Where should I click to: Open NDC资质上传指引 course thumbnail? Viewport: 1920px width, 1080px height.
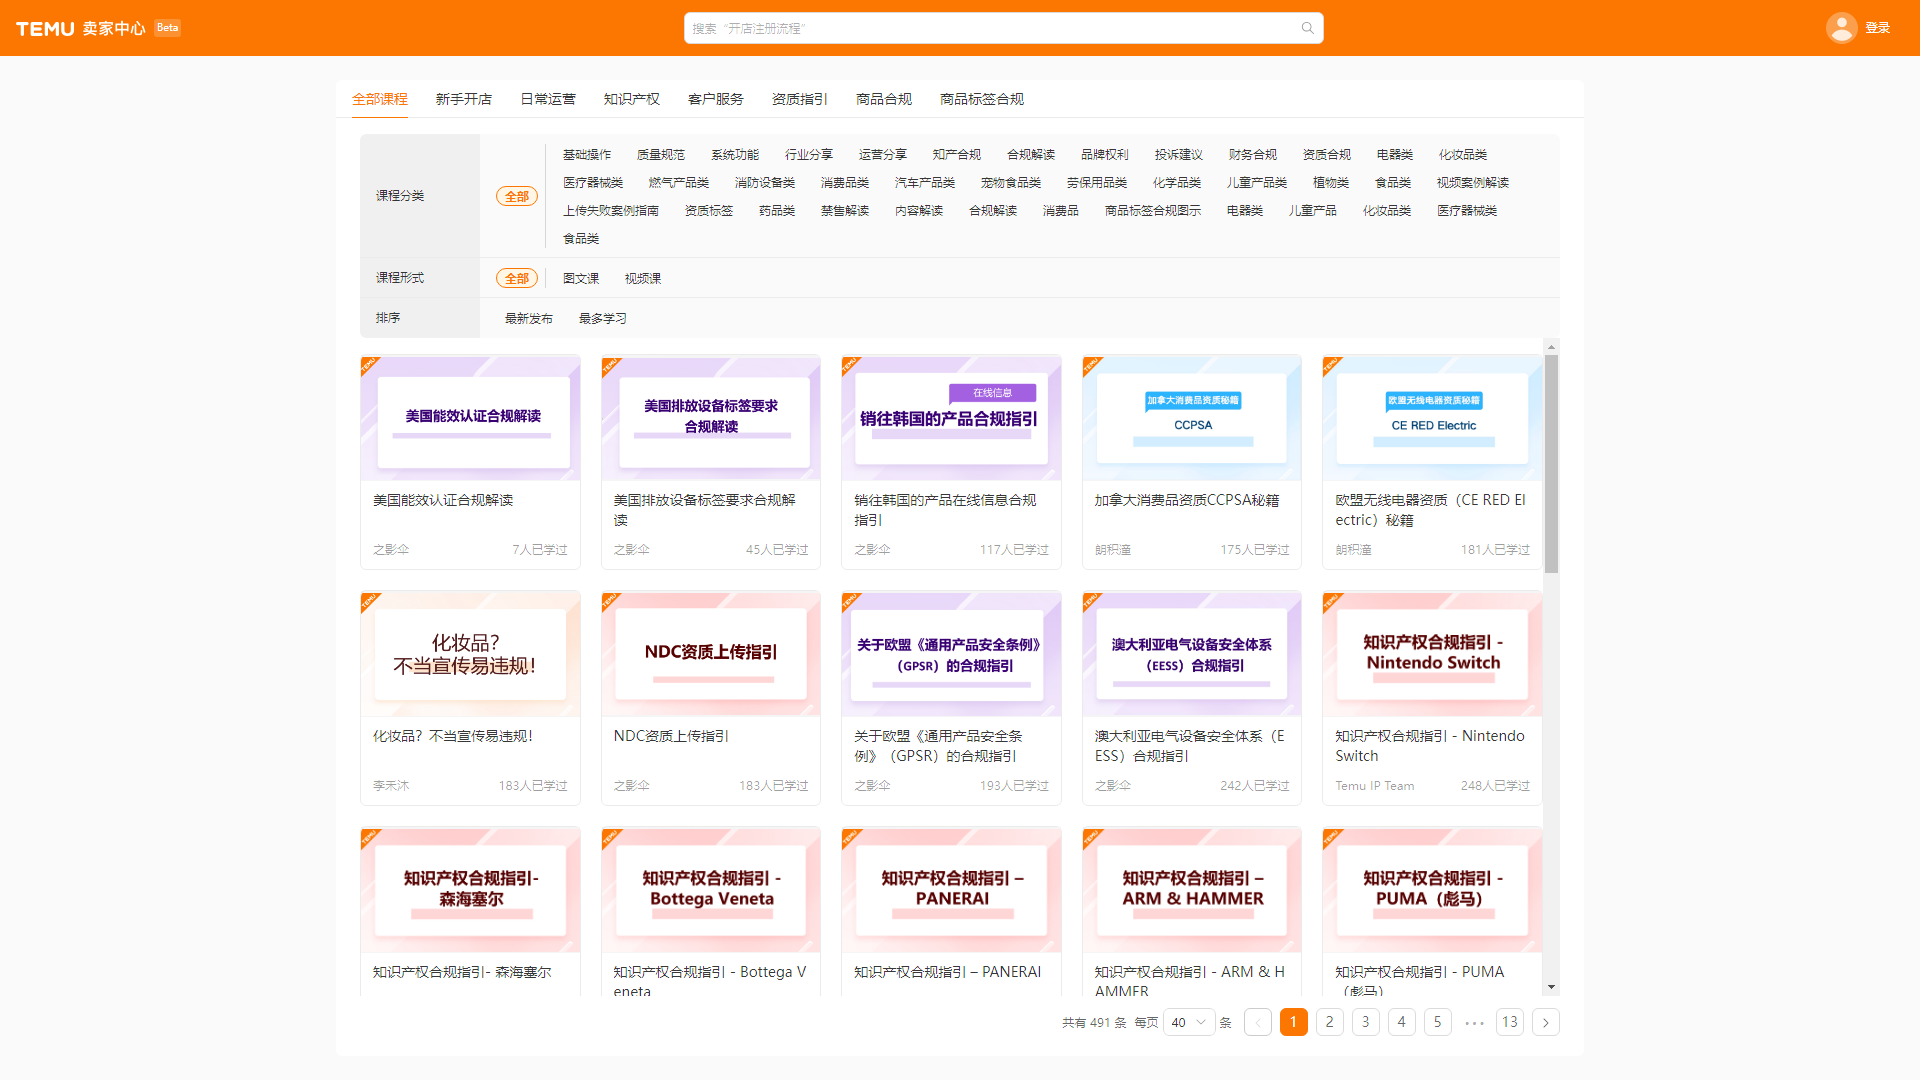(710, 653)
